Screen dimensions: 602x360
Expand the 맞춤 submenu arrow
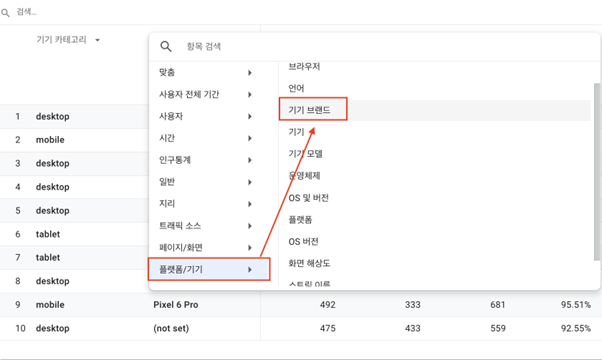(x=250, y=73)
